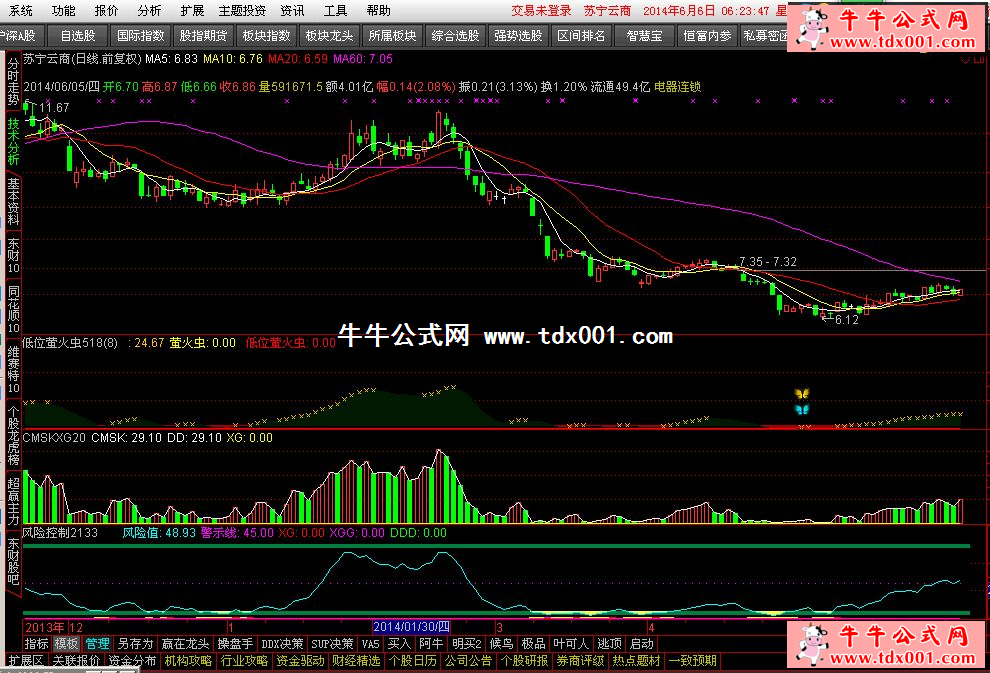The image size is (990, 673).
Task: Open the 财经精选 bottom tab
Action: coord(356,660)
